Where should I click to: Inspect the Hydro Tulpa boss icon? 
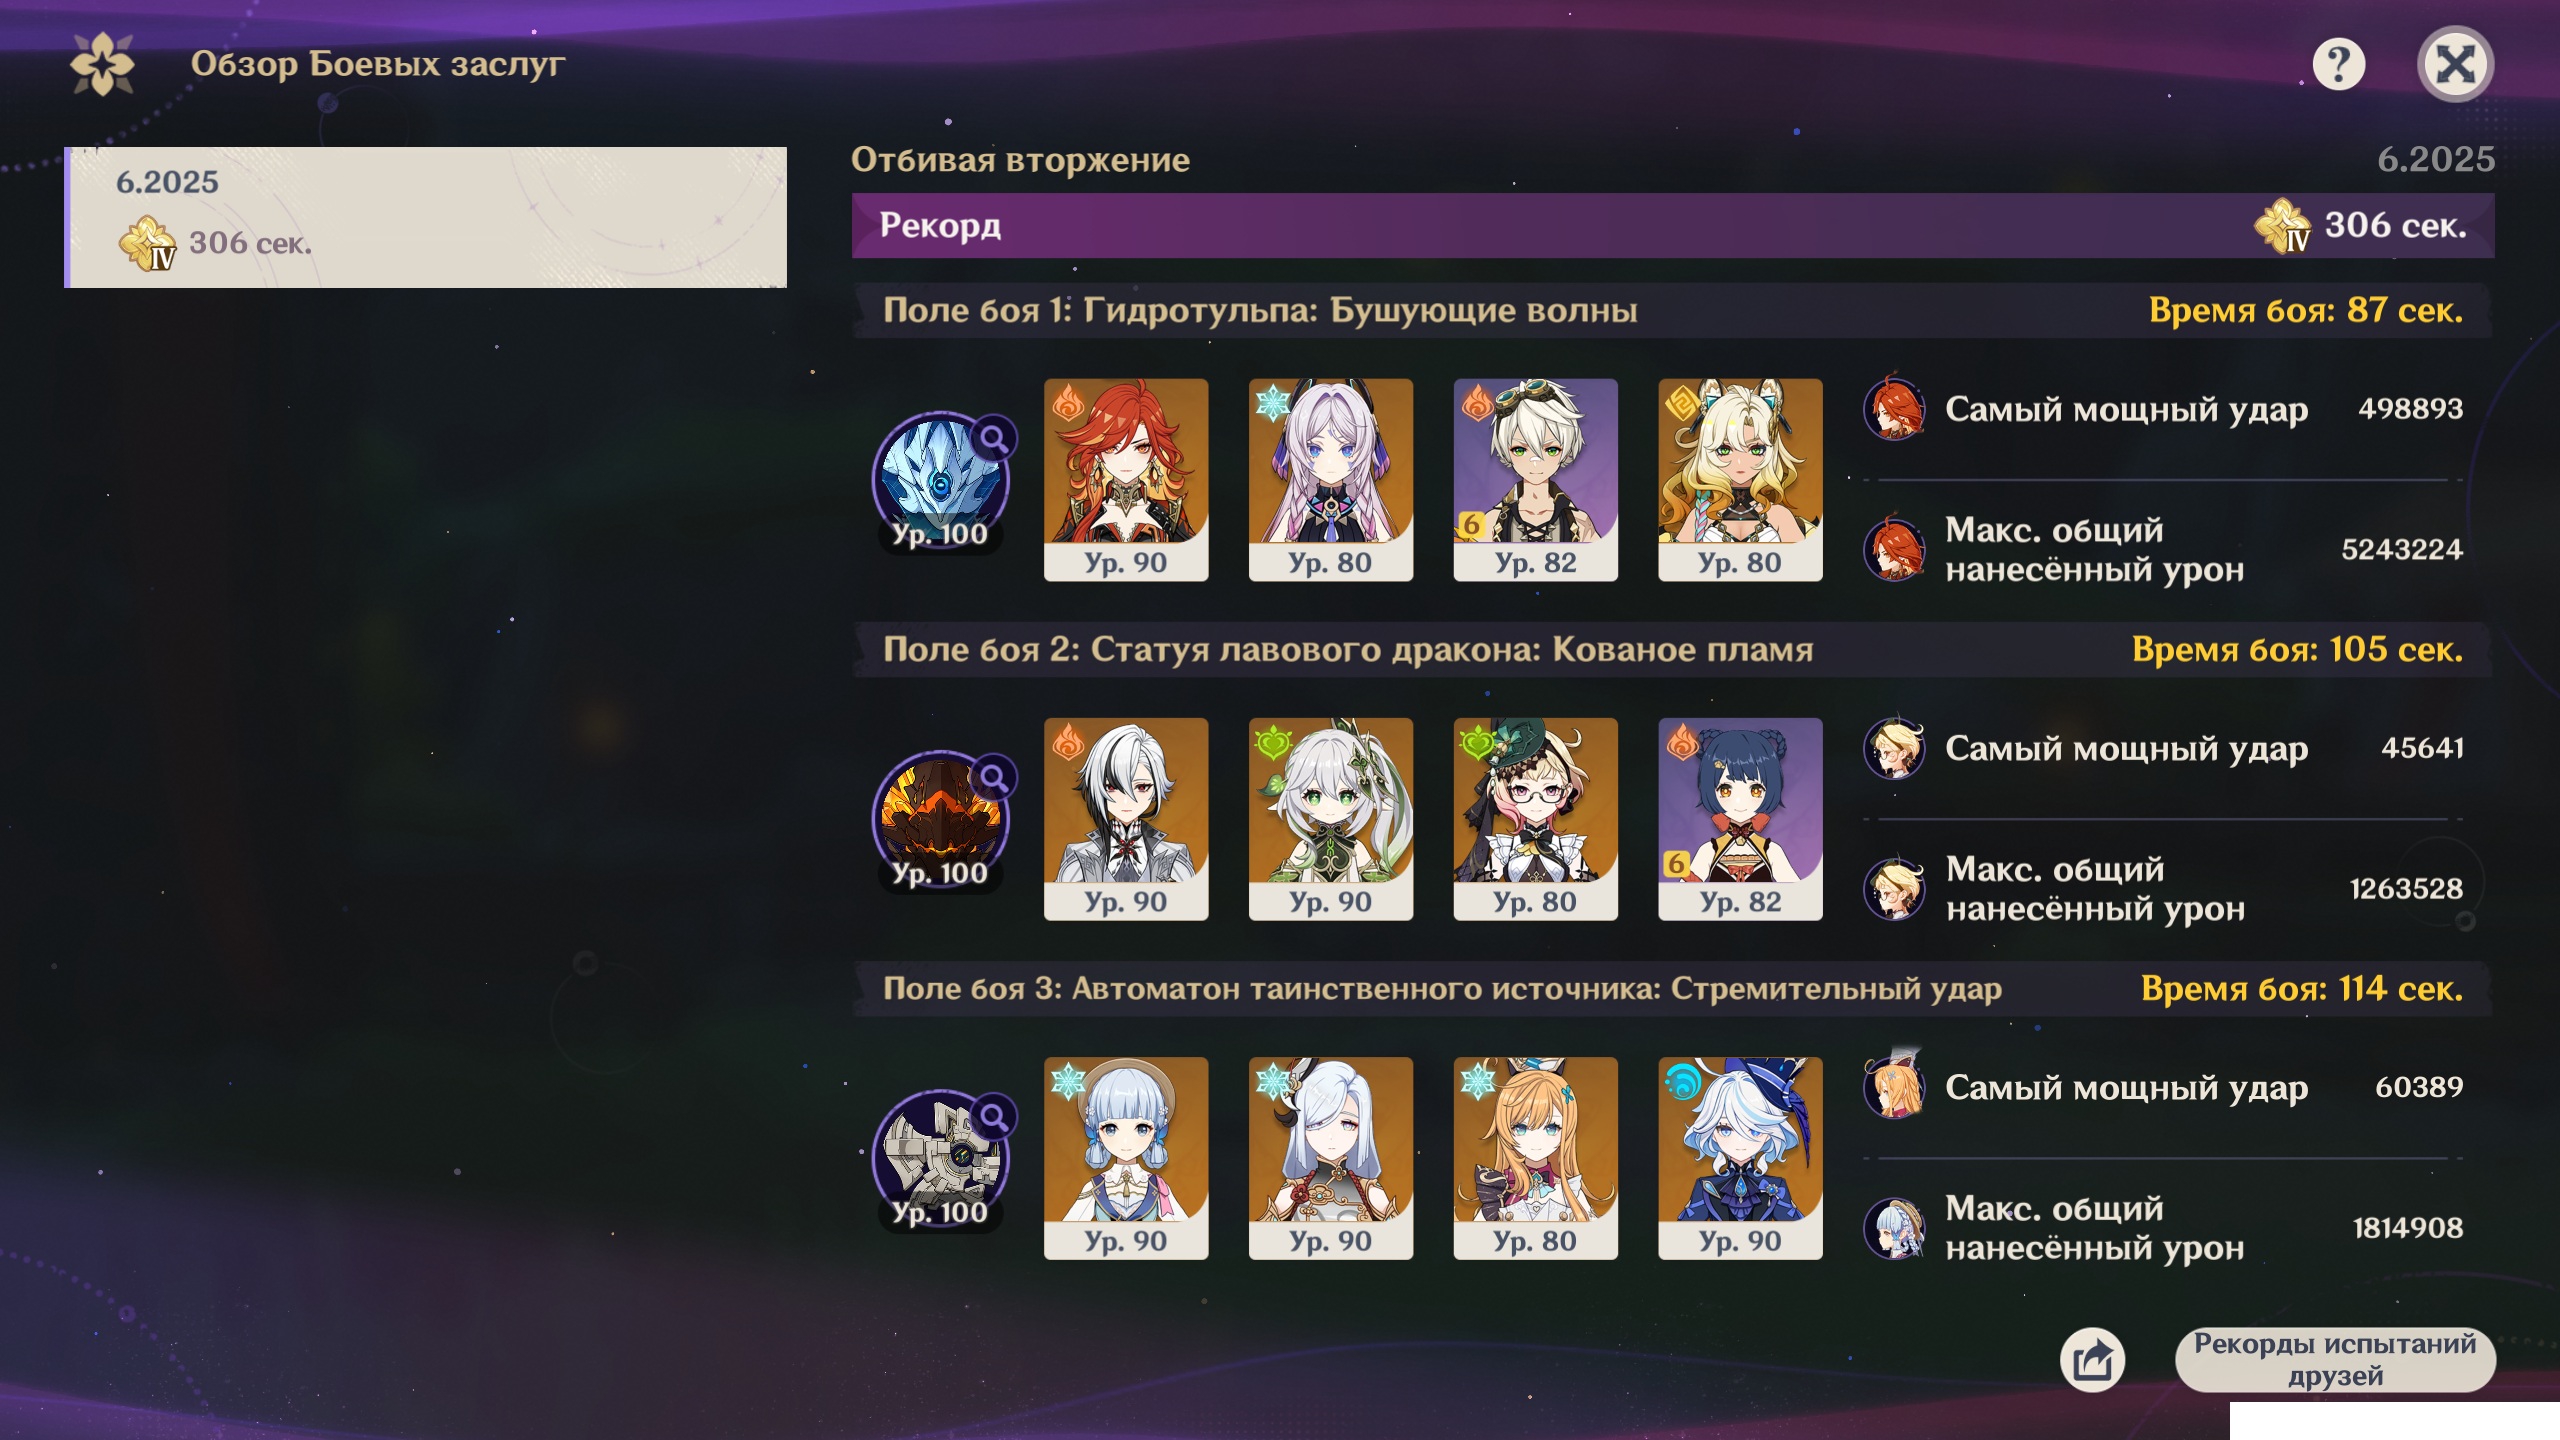(x=940, y=482)
